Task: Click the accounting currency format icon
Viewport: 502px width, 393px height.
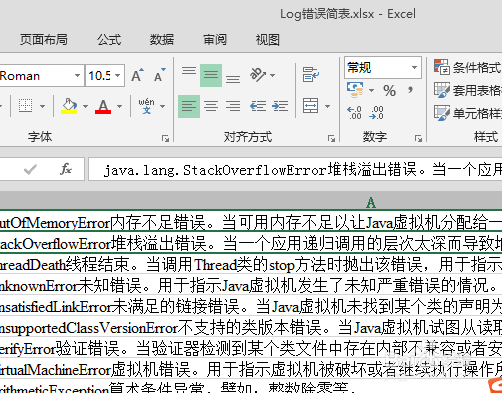Action: coord(355,90)
